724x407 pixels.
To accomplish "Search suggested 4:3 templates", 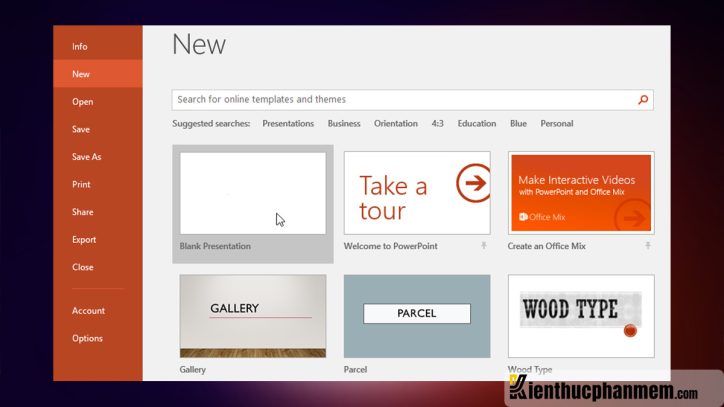I will click(438, 123).
